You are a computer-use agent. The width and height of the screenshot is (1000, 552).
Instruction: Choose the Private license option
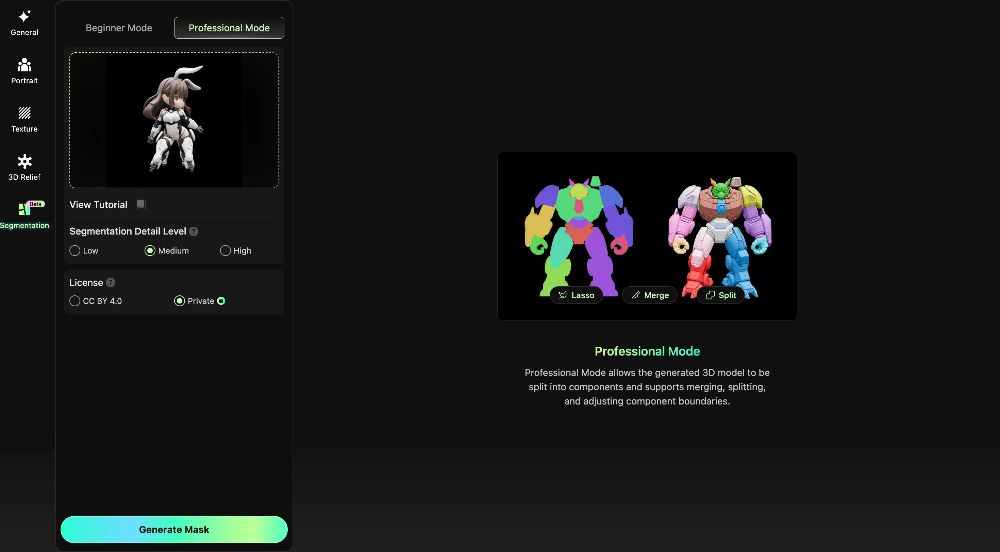click(179, 301)
